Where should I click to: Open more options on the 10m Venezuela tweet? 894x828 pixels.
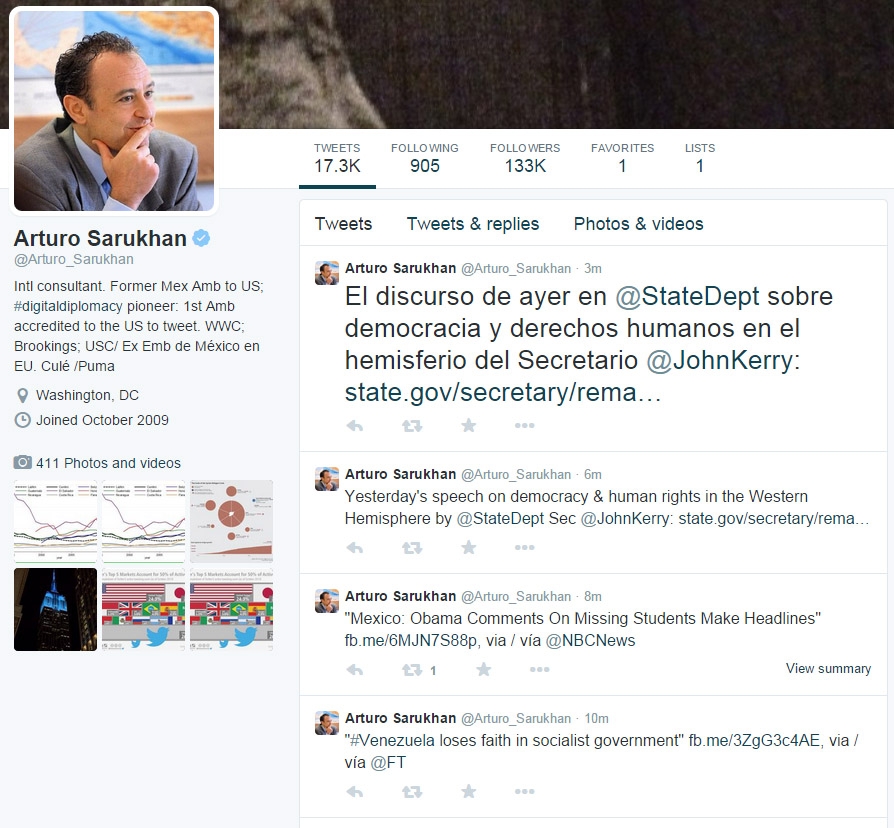[525, 792]
